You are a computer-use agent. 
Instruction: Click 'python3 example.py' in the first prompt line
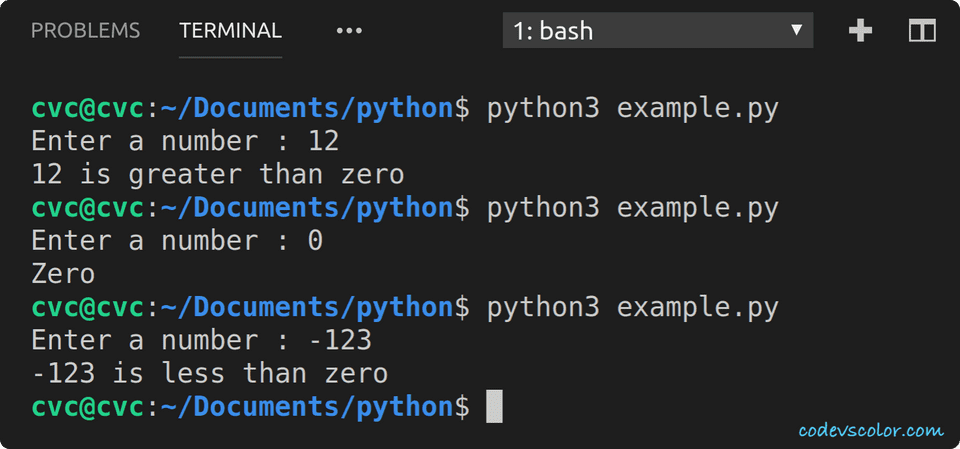[632, 108]
